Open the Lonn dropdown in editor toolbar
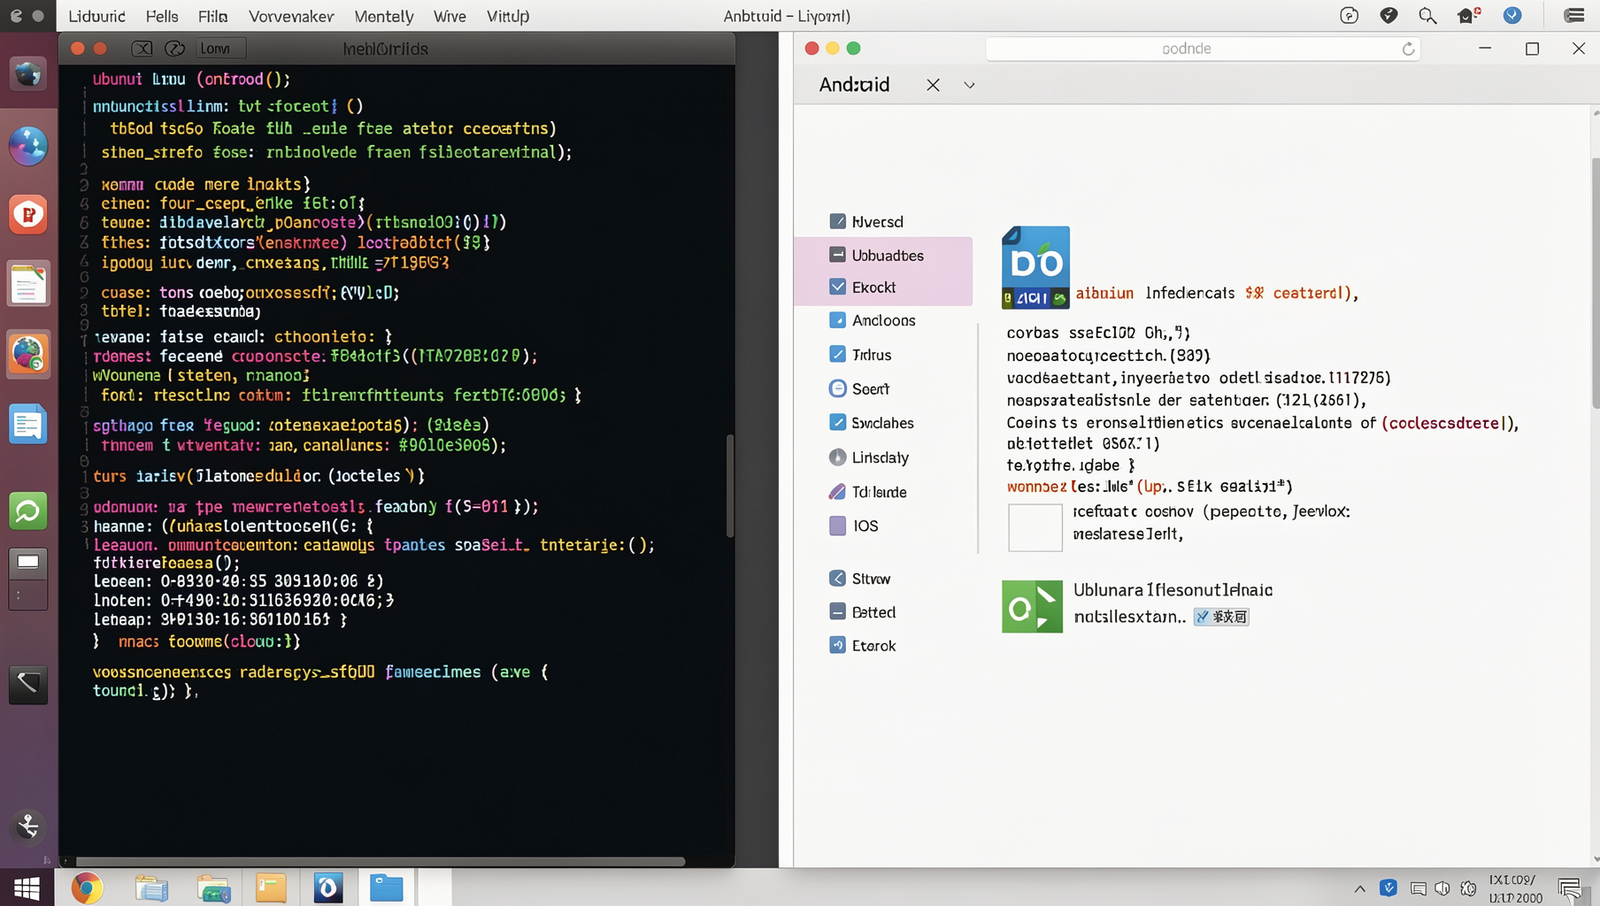 click(x=219, y=48)
